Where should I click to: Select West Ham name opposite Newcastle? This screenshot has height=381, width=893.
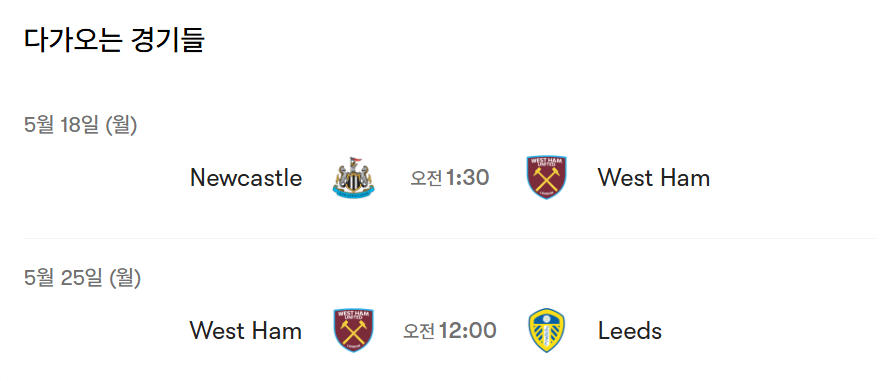click(x=654, y=178)
